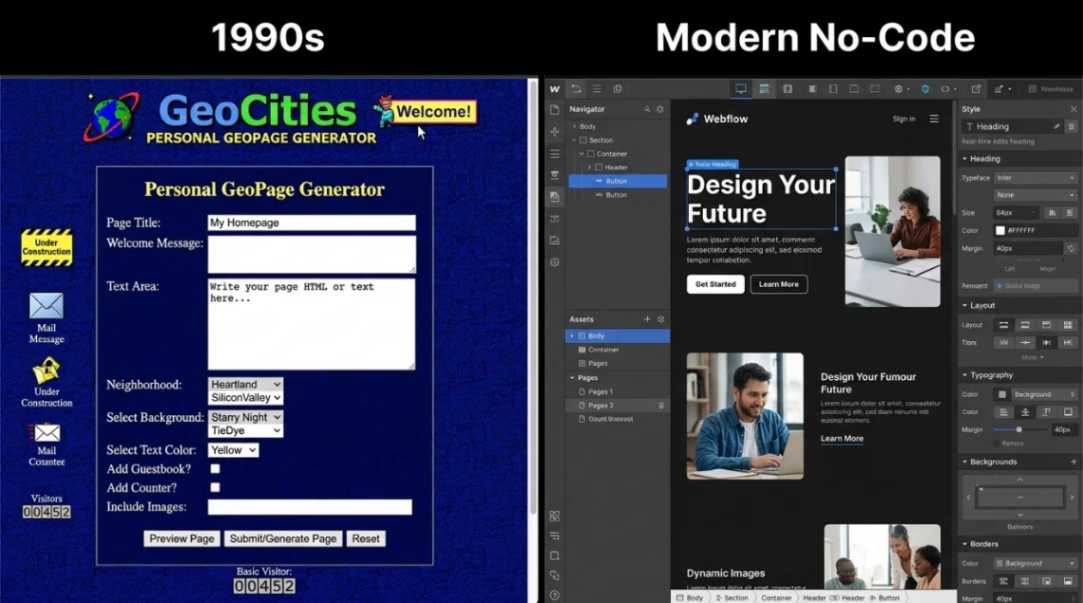The height and width of the screenshot is (603, 1083).
Task: Click the white #FFFFFF color swatch
Action: [1000, 230]
